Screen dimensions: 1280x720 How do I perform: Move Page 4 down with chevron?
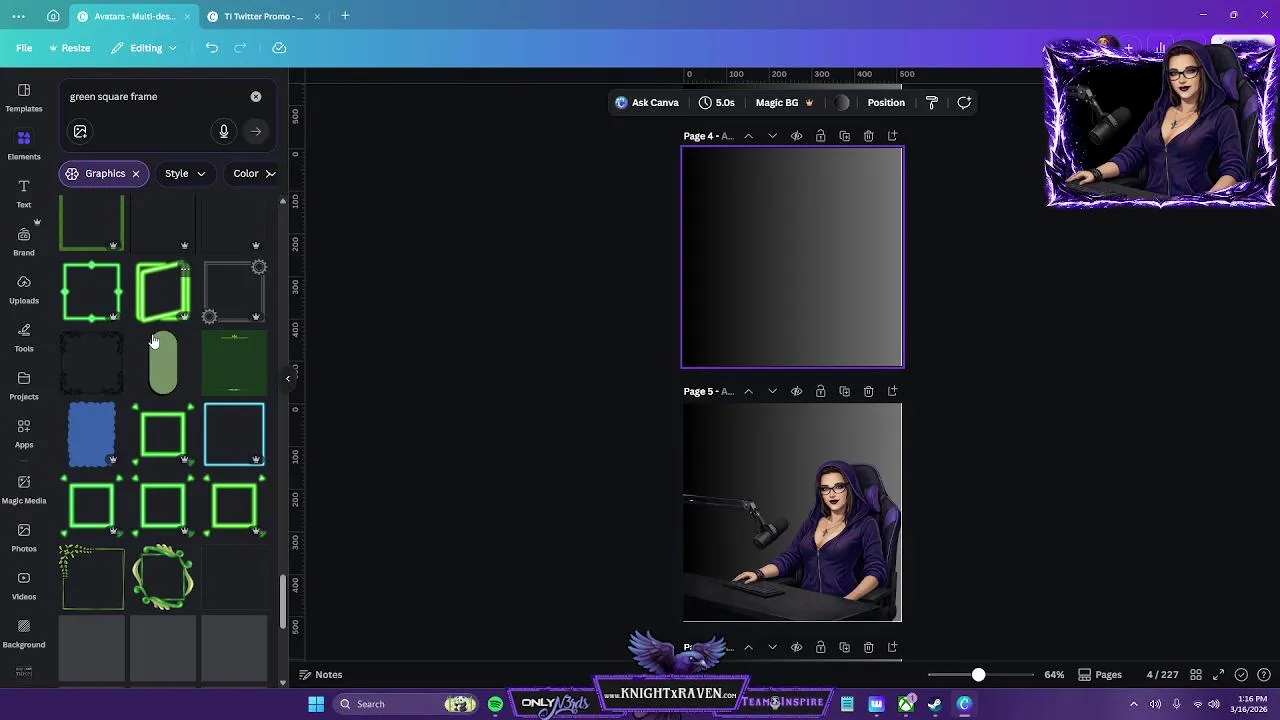772,136
